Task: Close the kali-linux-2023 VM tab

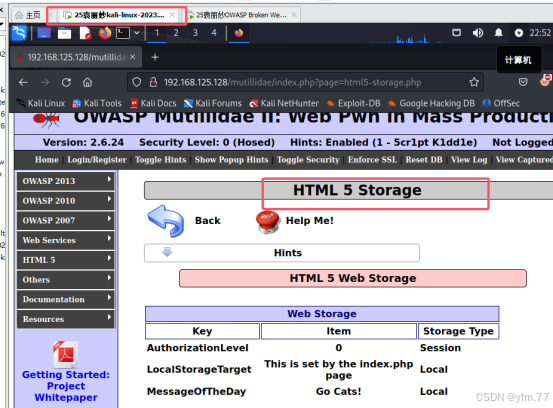Action: [172, 15]
